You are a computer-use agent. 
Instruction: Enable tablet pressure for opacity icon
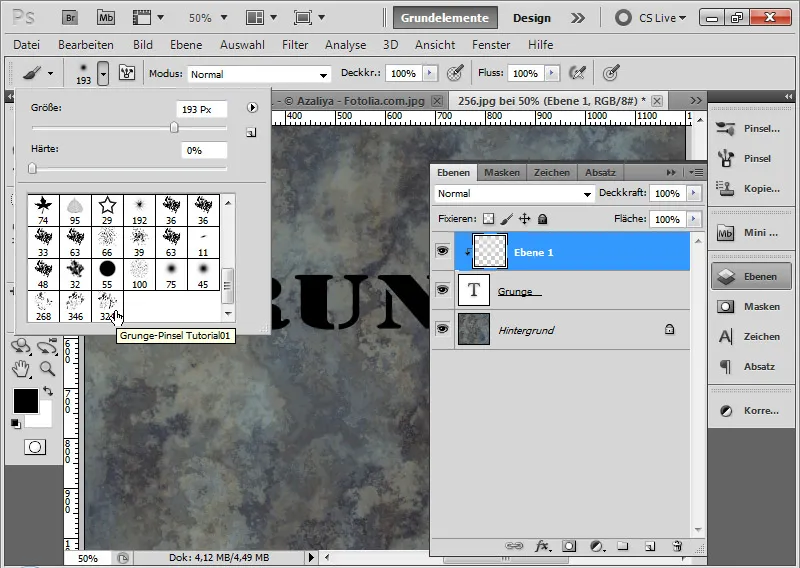[x=455, y=73]
